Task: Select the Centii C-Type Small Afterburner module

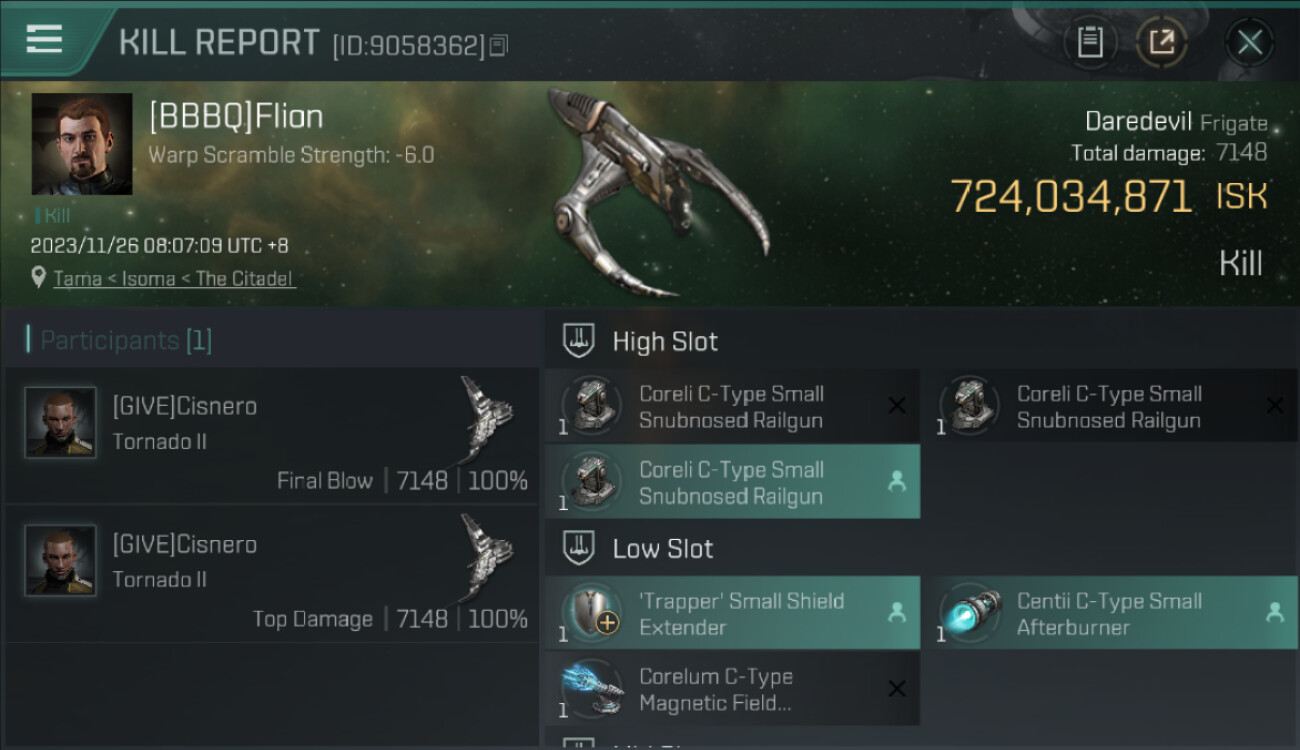Action: pyautogui.click(x=1111, y=613)
